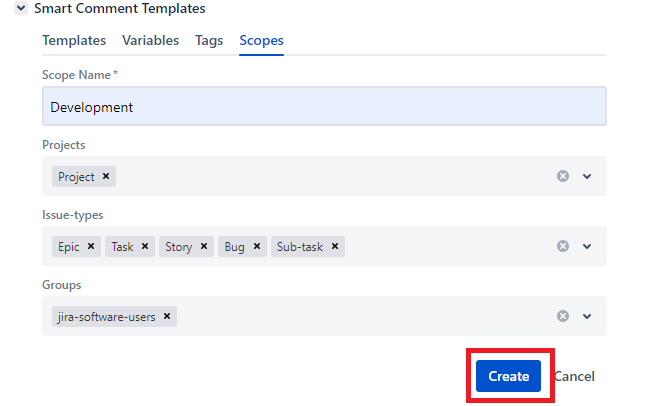Remove the Story issue-type tag
Screen dimensions: 653x406
(204, 247)
